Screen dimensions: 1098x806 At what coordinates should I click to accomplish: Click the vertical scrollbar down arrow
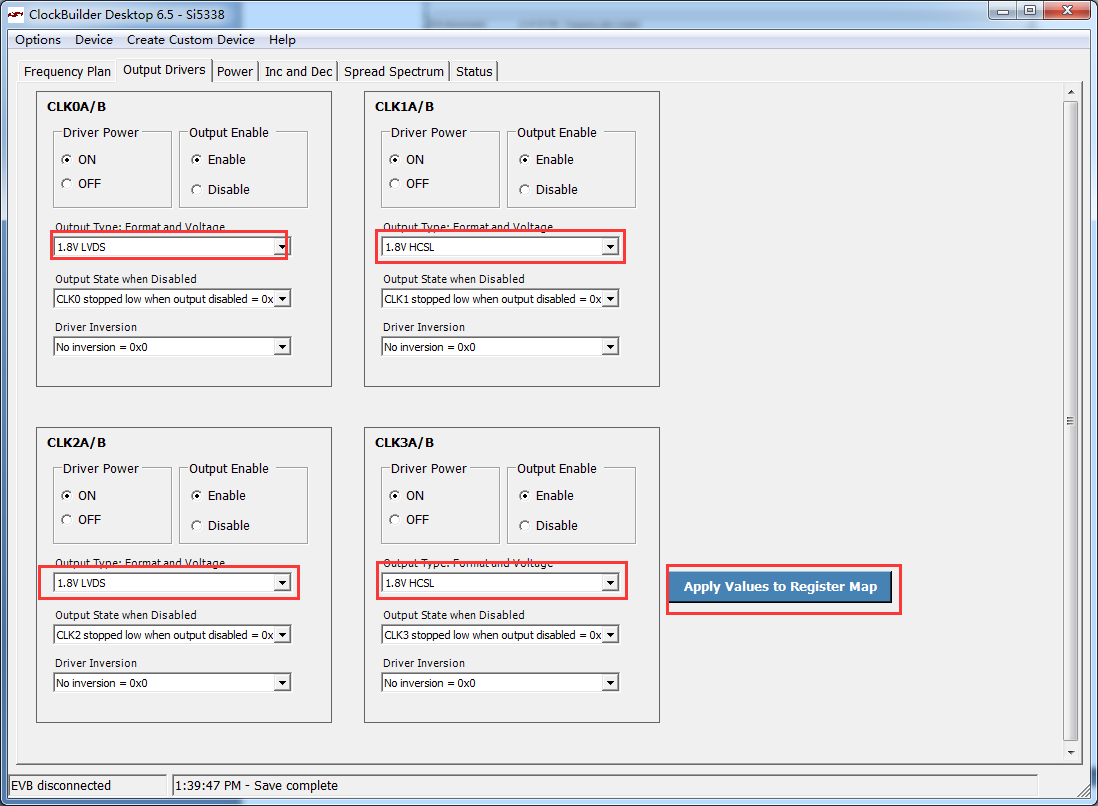tap(1070, 753)
